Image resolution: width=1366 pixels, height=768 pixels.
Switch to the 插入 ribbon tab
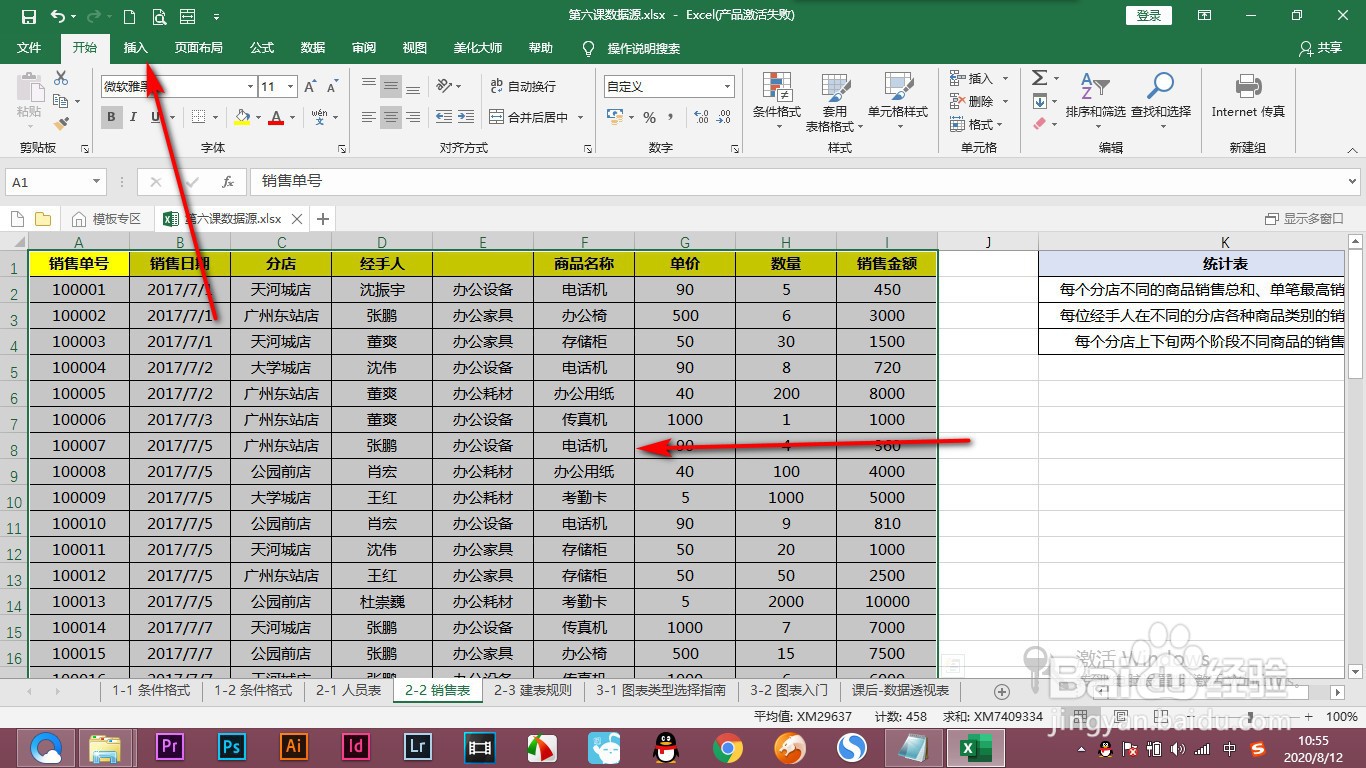(x=135, y=47)
